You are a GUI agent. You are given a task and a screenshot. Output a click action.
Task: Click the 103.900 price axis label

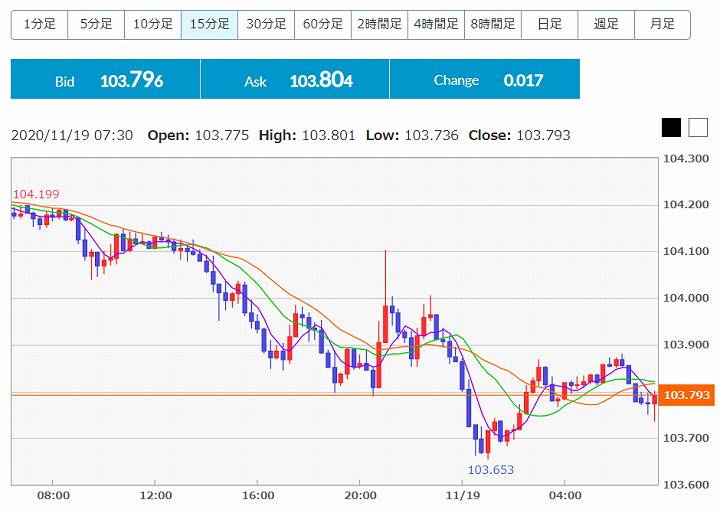[x=686, y=345]
